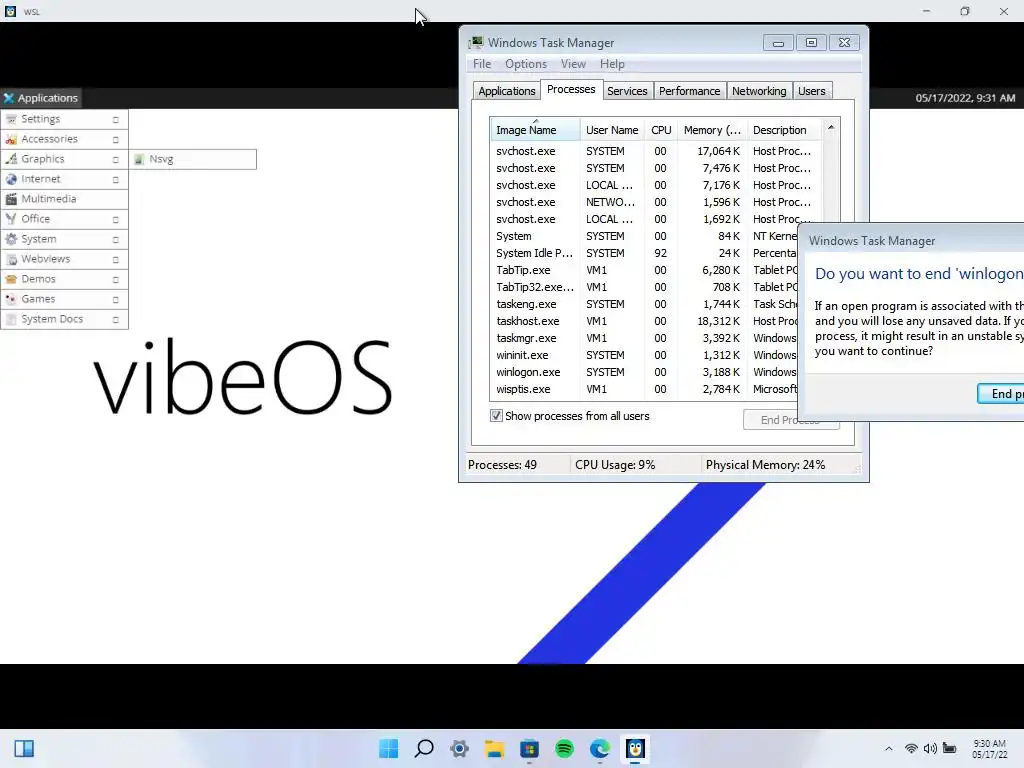Expand the Accessories submenu arrow

click(116, 140)
